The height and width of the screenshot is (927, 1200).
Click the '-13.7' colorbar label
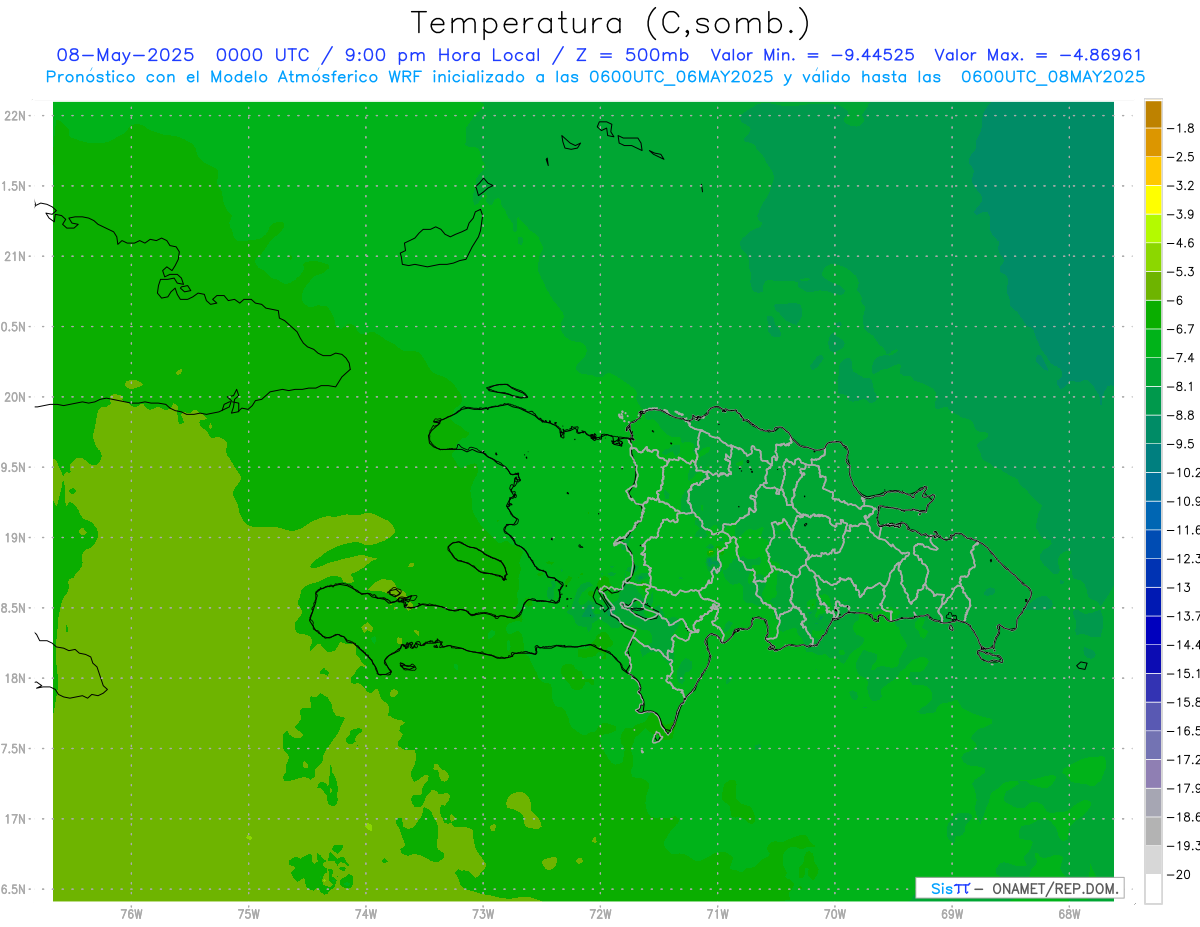pos(1184,615)
